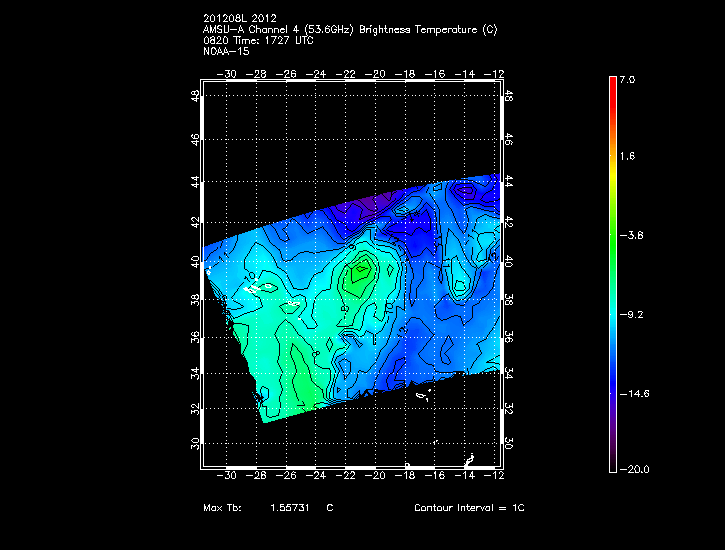The height and width of the screenshot is (550, 725).
Task: Click the -12 longitude label on the bottom axis
Action: (494, 476)
